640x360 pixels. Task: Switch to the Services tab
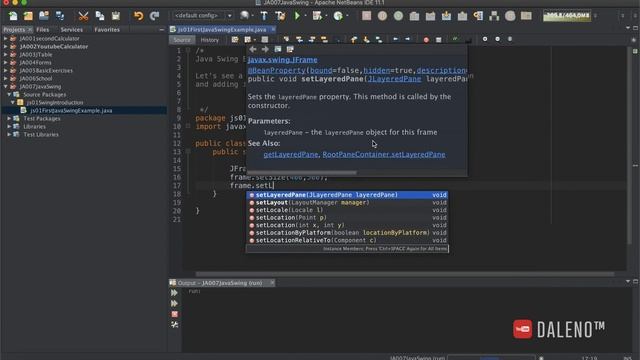(x=71, y=30)
